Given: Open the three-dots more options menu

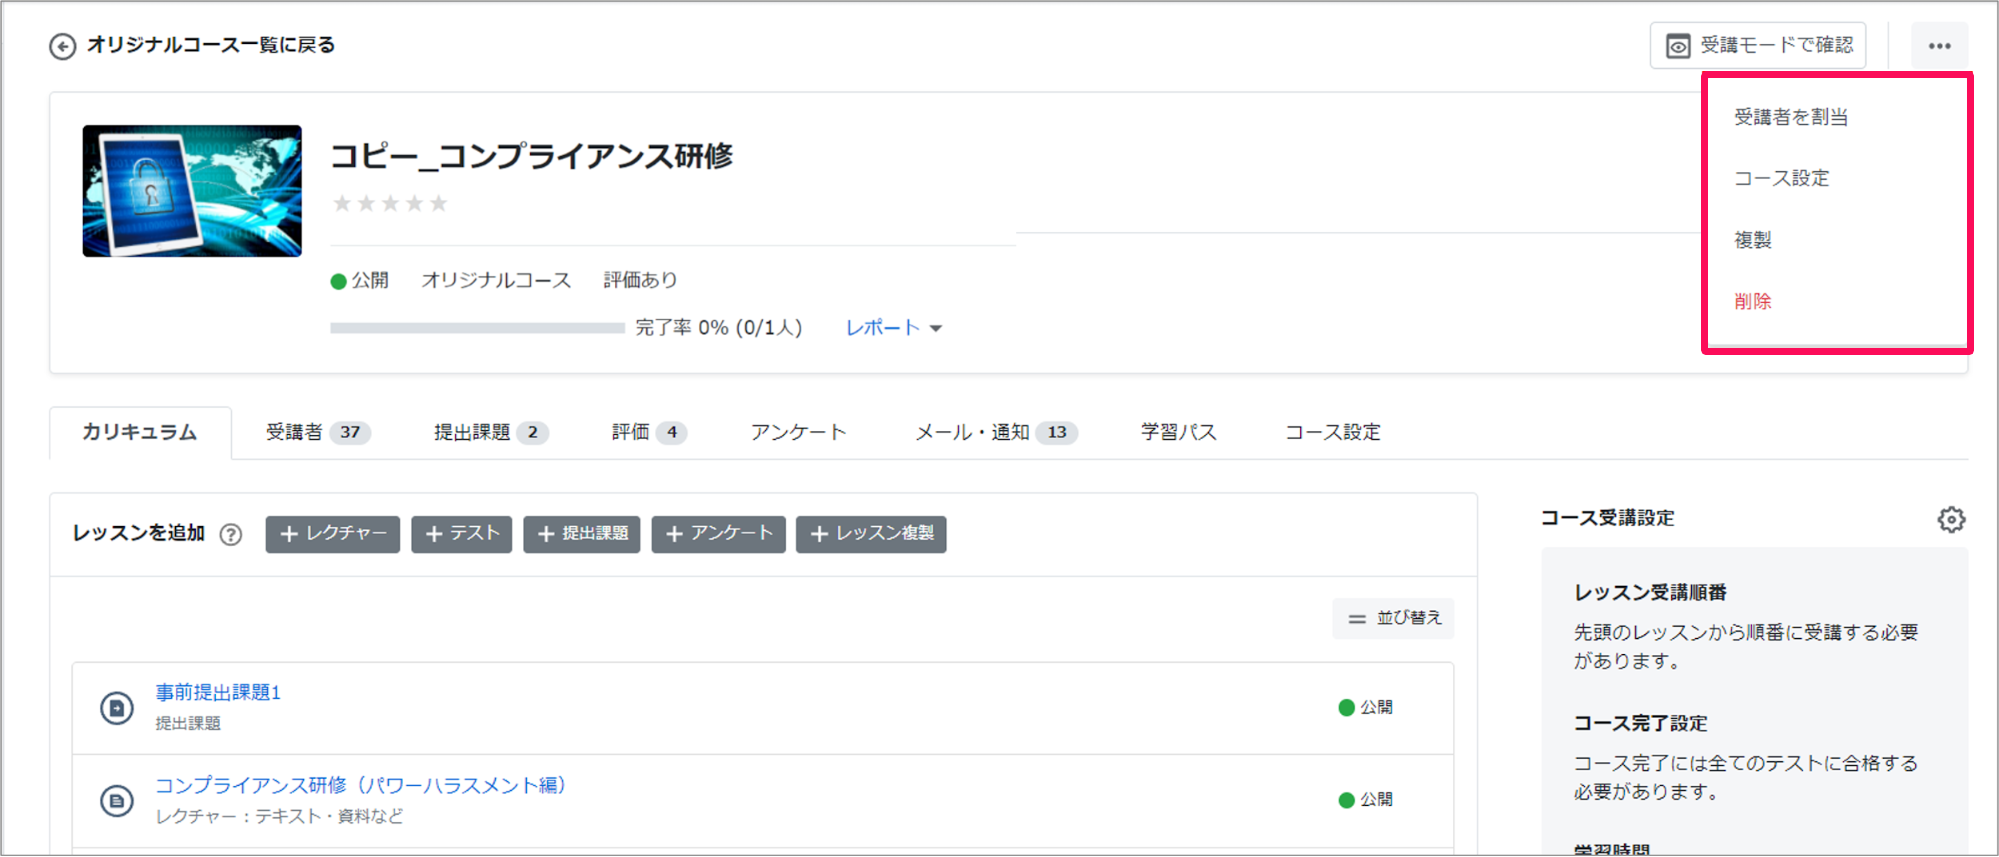Looking at the screenshot, I should pyautogui.click(x=1939, y=46).
